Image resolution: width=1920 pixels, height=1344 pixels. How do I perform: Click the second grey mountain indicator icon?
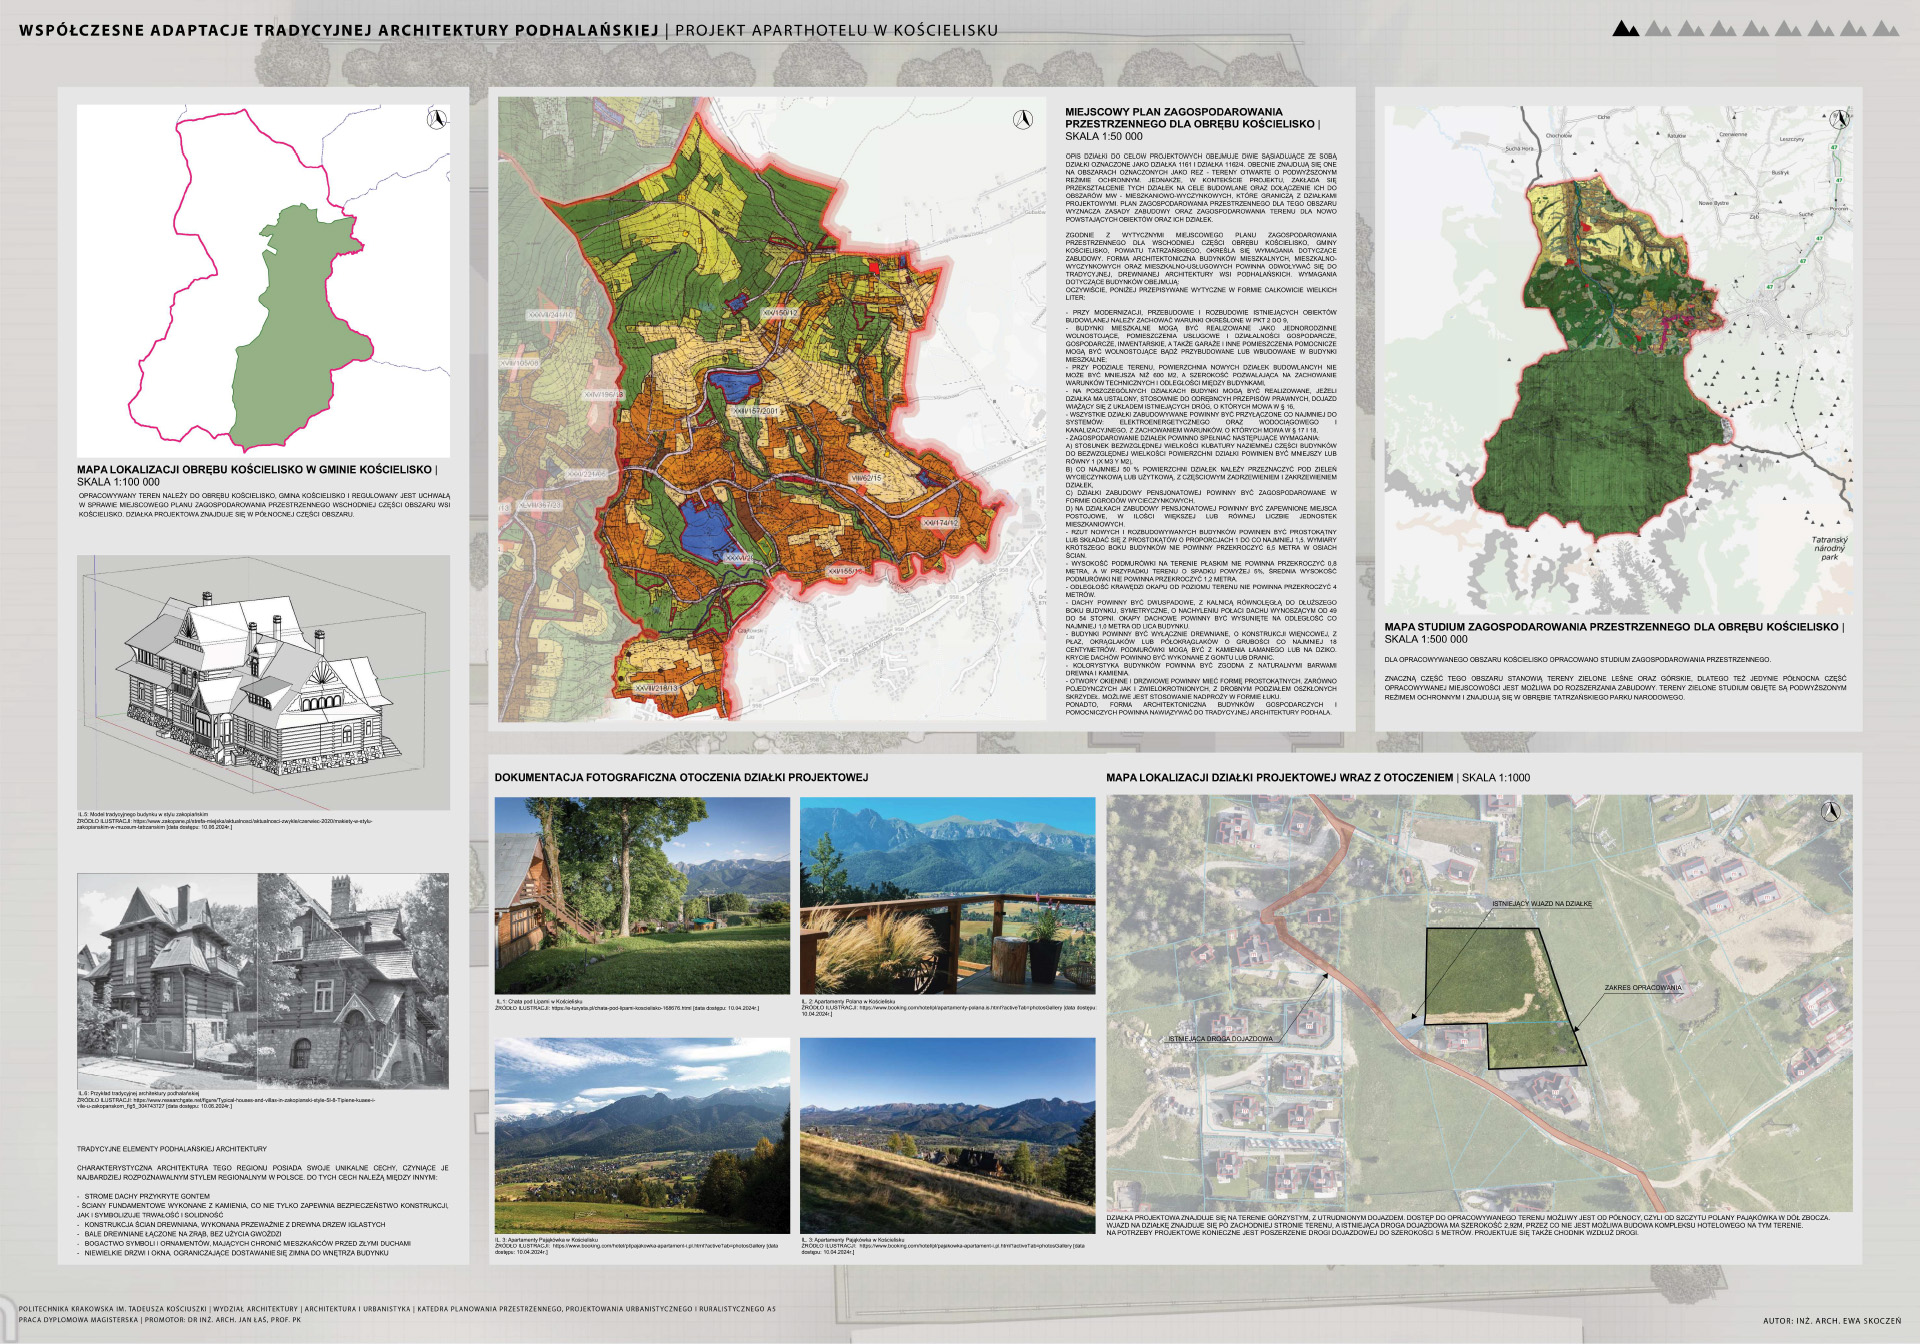1690,29
